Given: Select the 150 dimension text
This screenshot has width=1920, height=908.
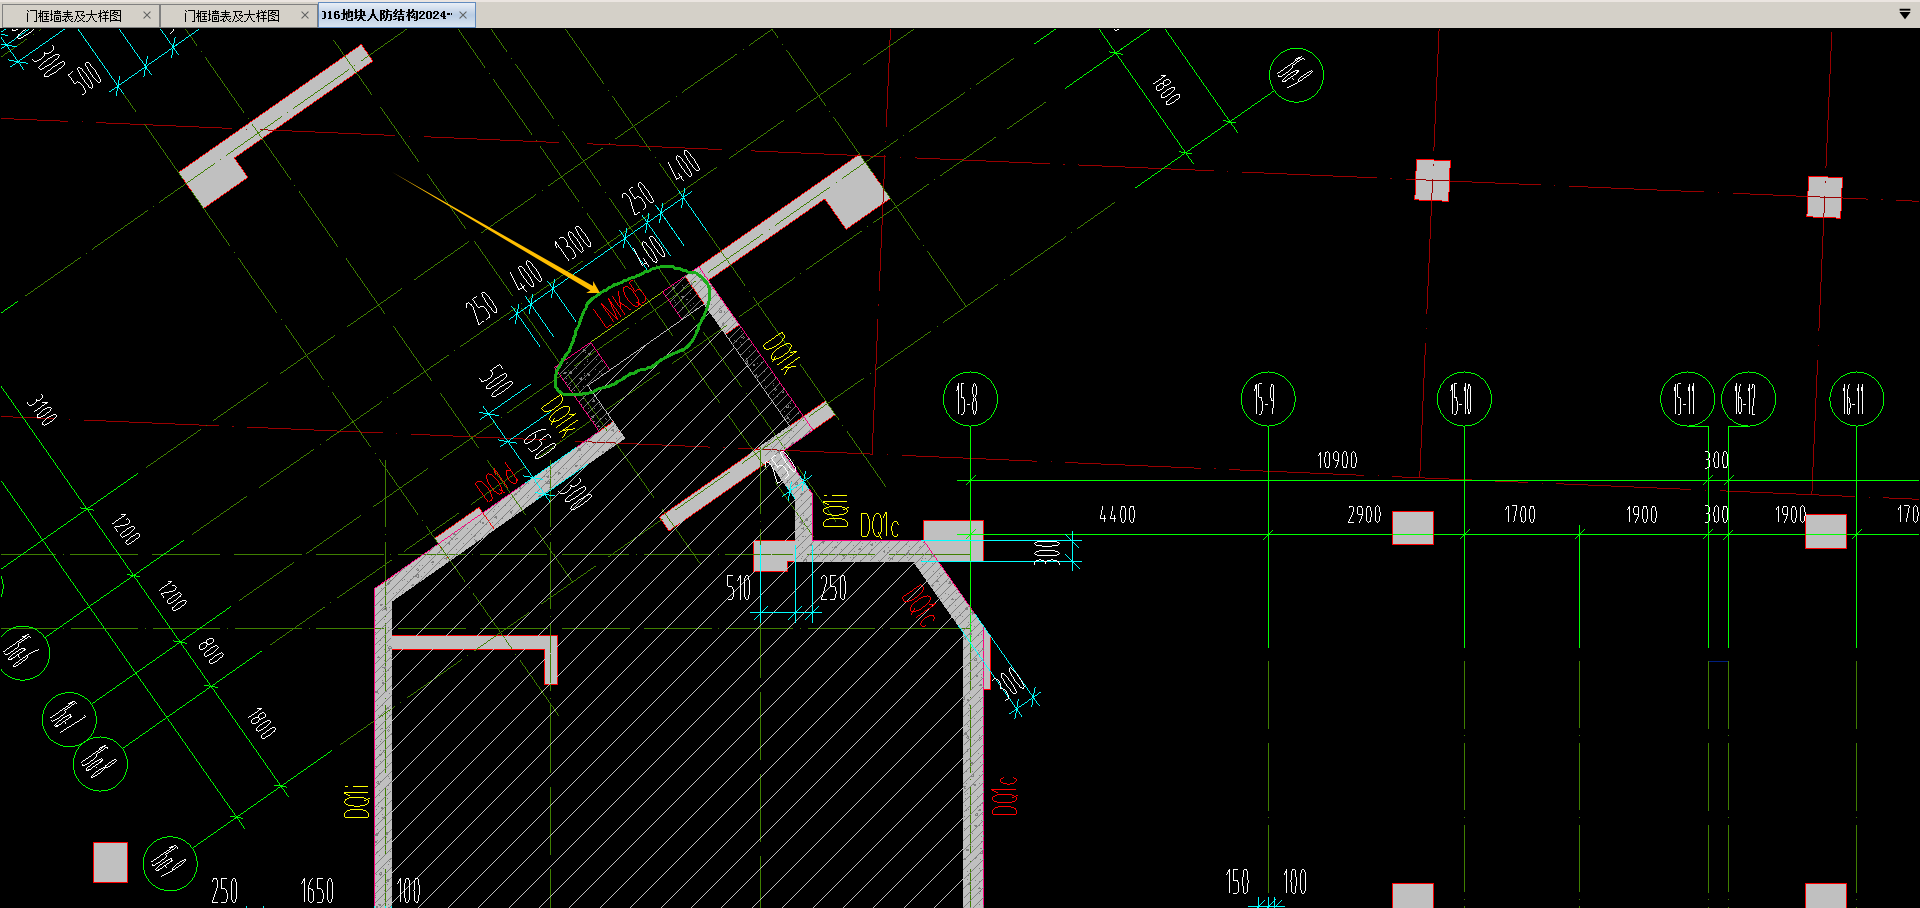Looking at the screenshot, I should (1238, 882).
